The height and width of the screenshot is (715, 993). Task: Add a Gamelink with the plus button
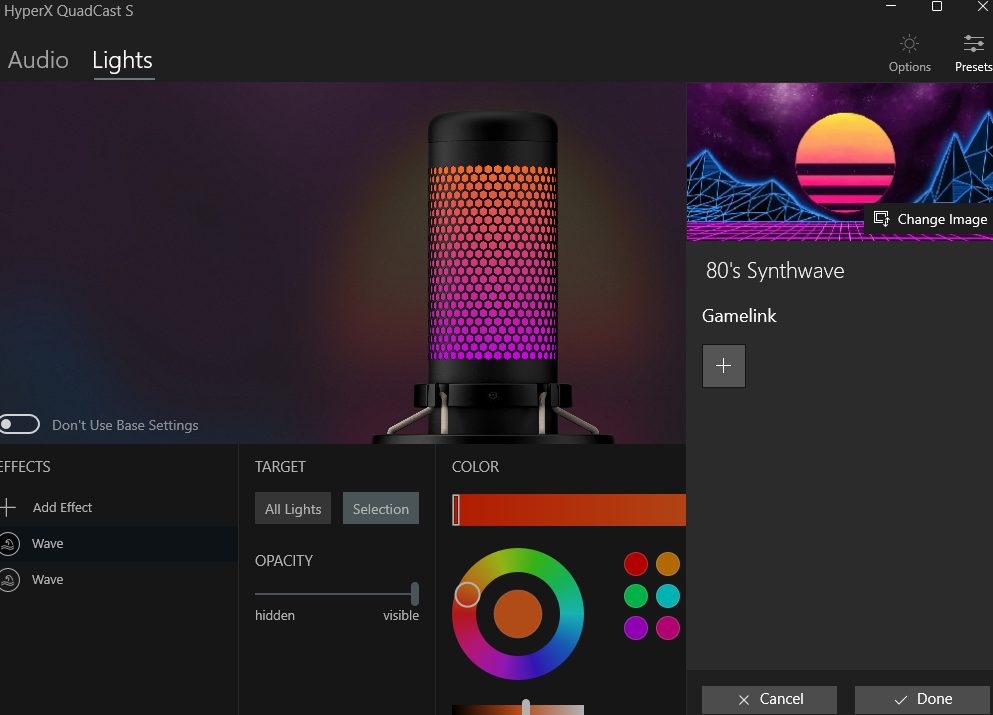click(723, 365)
